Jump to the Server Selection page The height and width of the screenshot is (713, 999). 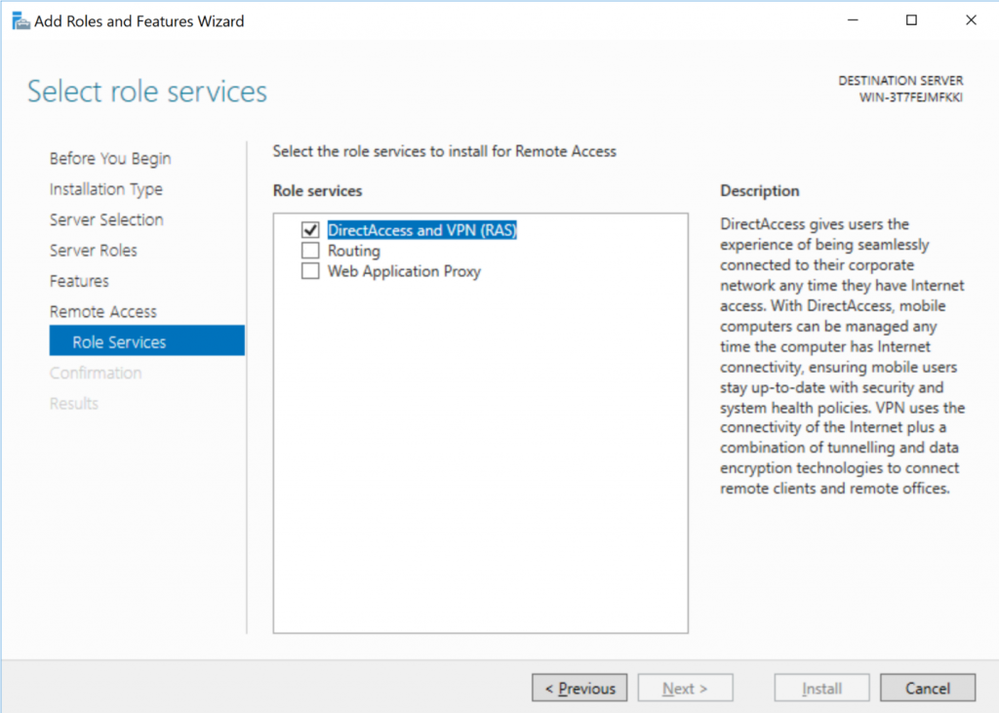[x=106, y=220]
